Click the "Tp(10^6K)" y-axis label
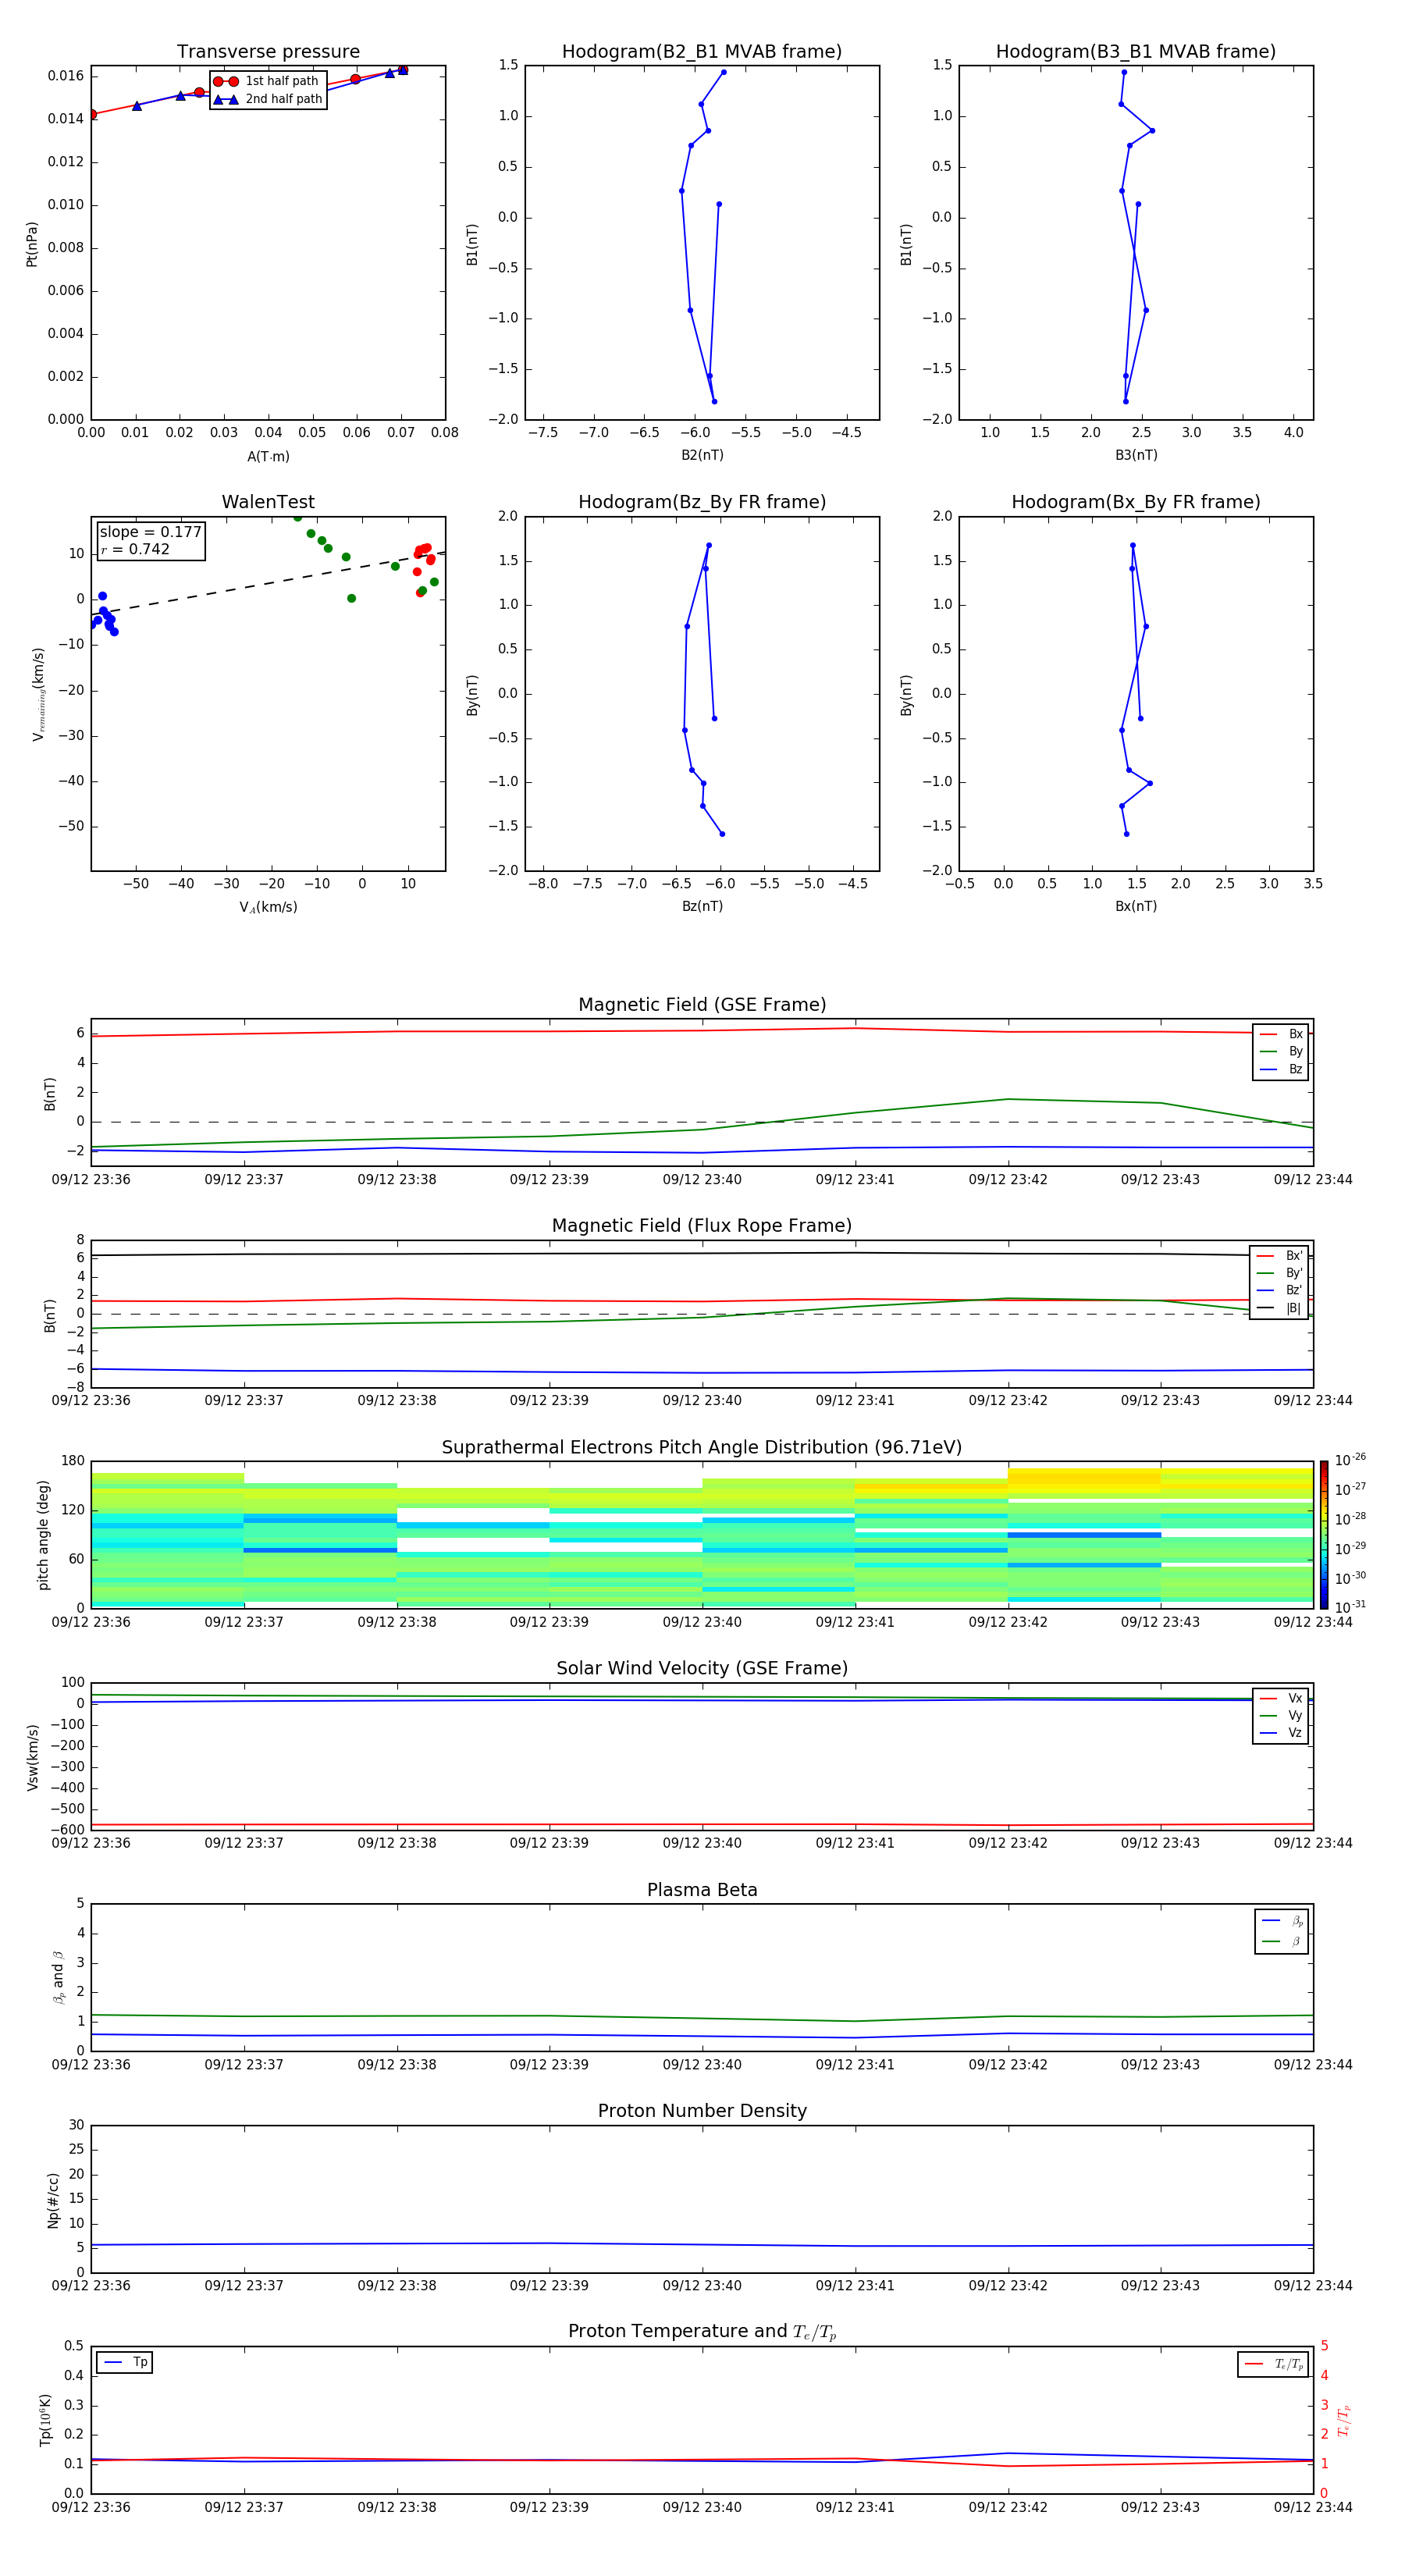The width and height of the screenshot is (1405, 2576). coord(45,2420)
